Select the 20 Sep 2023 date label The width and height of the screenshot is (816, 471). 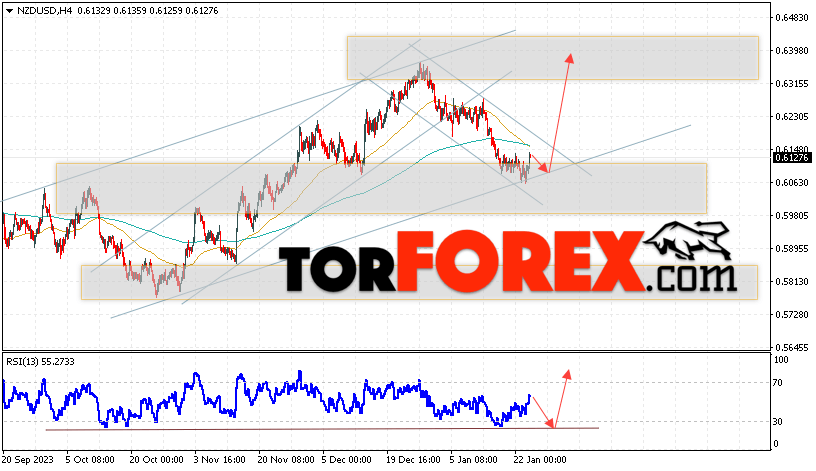(28, 460)
